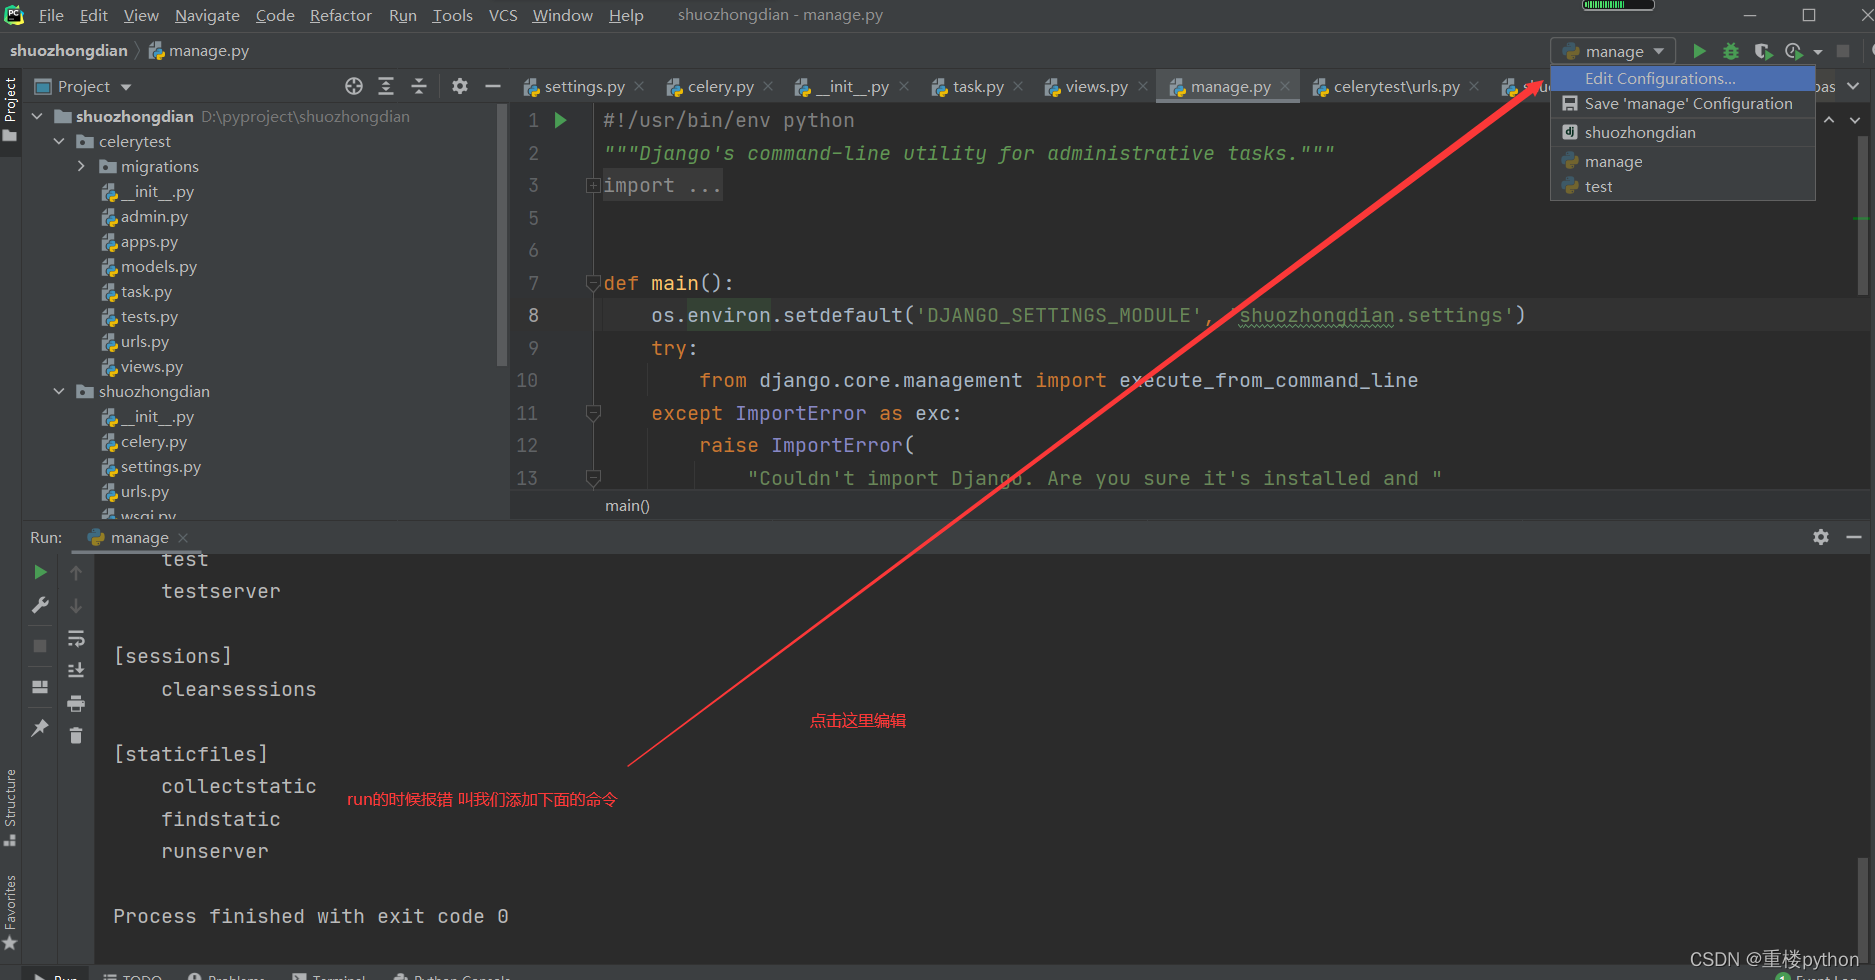Image resolution: width=1875 pixels, height=980 pixels.
Task: Open run configuration wrench in Run panel
Action: (x=40, y=605)
